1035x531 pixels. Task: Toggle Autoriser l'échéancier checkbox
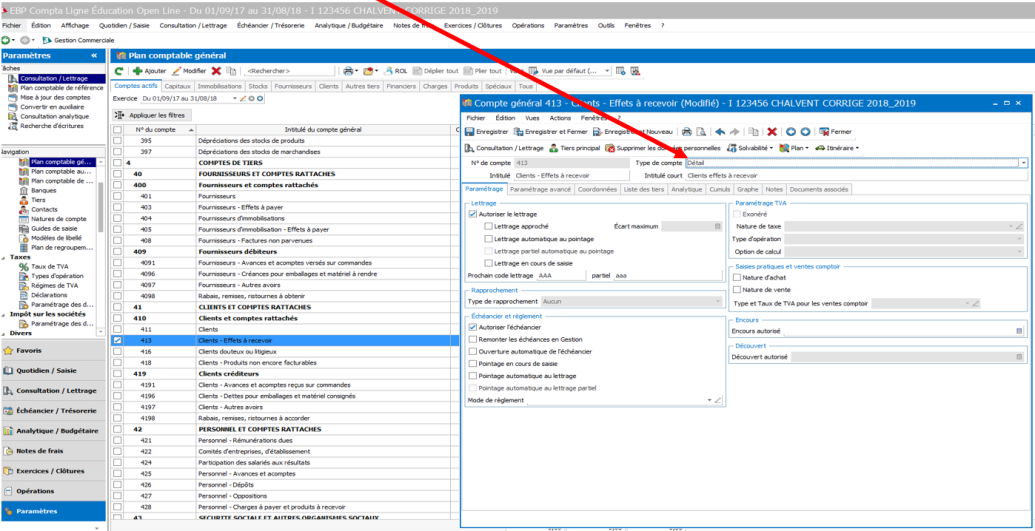click(472, 327)
